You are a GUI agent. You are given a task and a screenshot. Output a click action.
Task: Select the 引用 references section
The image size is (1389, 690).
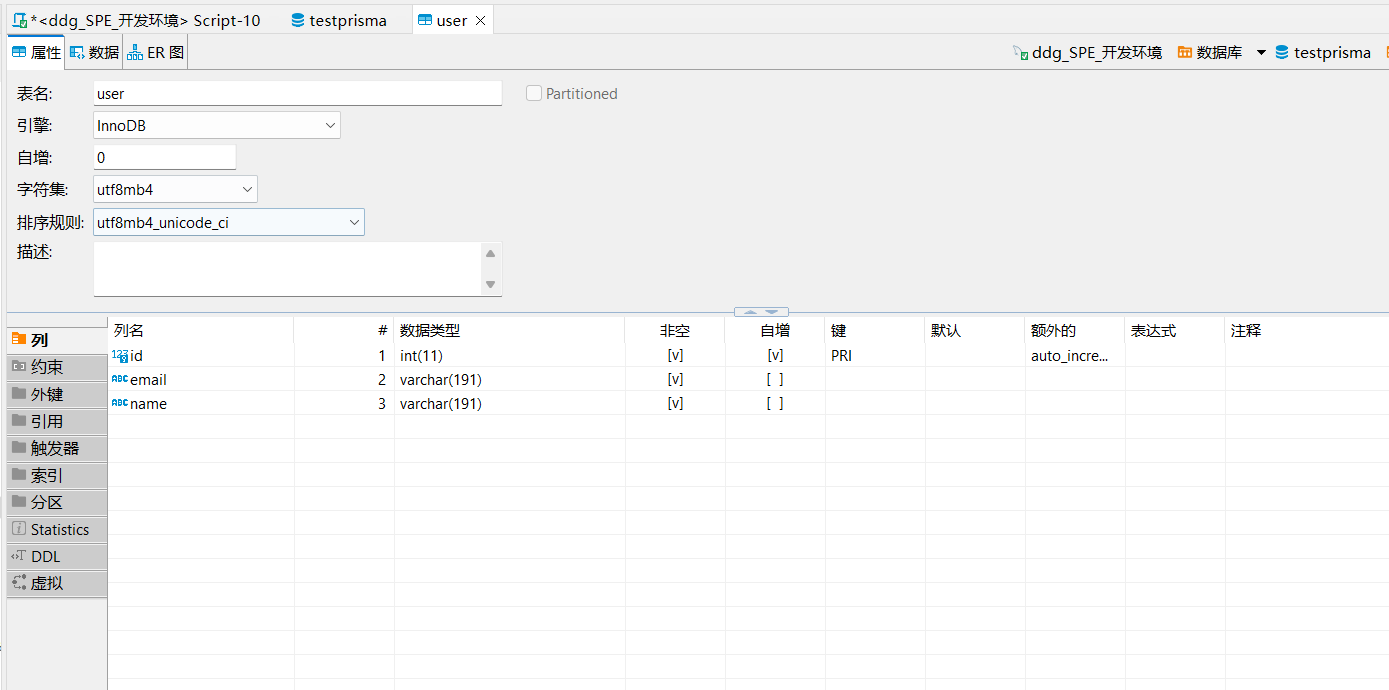click(57, 421)
